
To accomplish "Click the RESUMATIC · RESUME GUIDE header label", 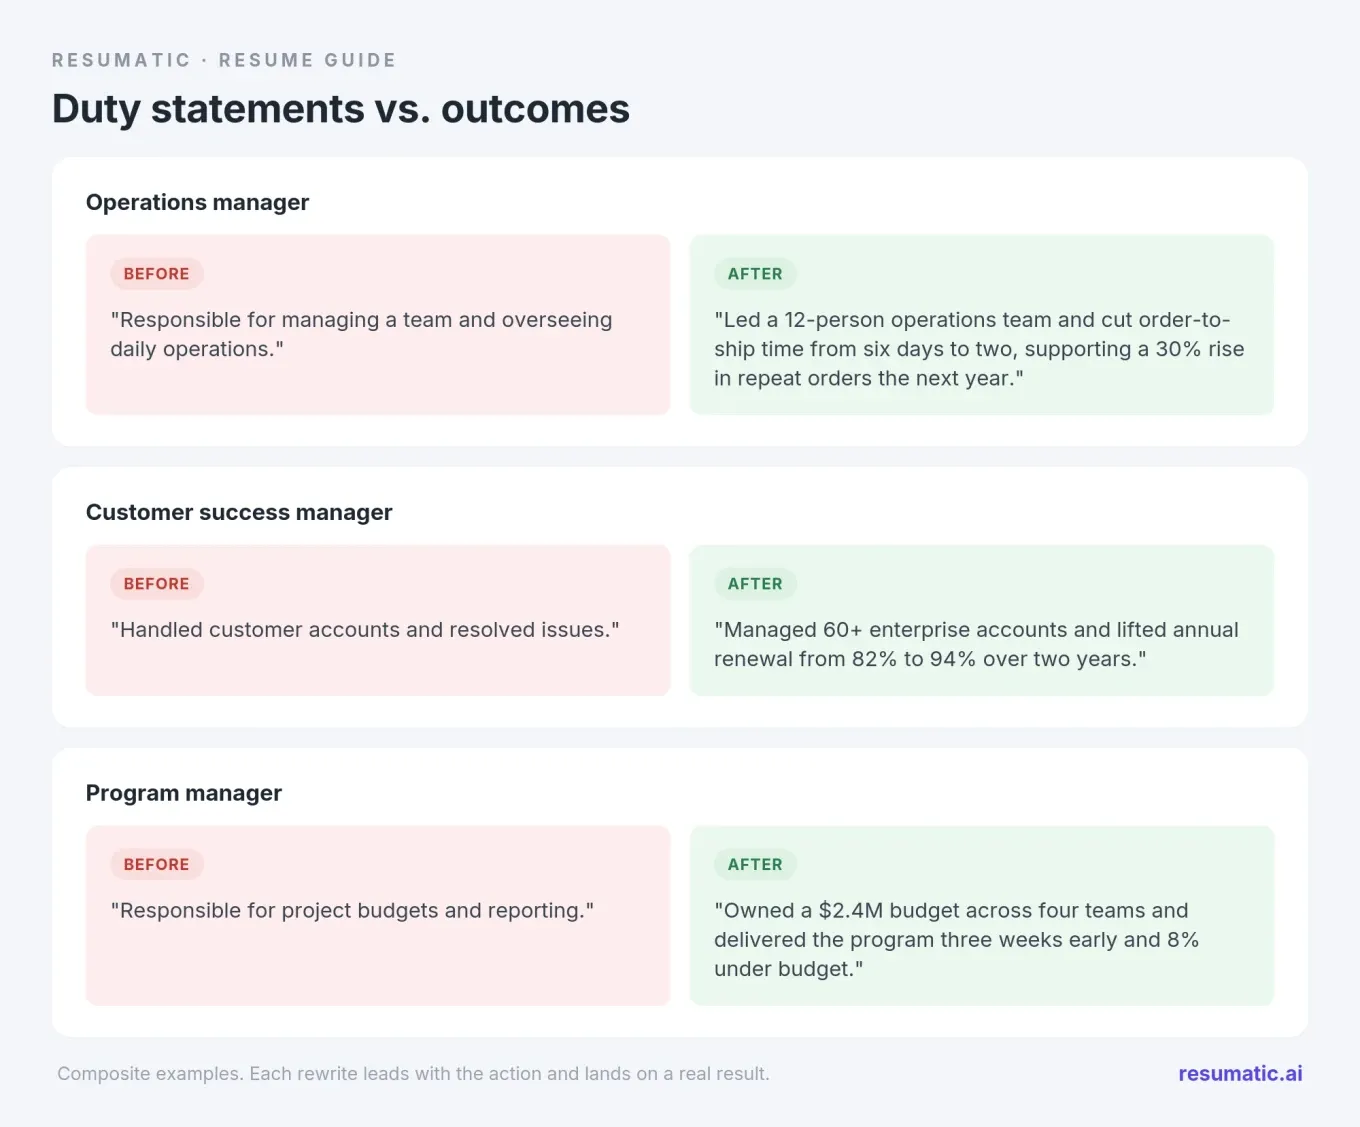I will 224,60.
